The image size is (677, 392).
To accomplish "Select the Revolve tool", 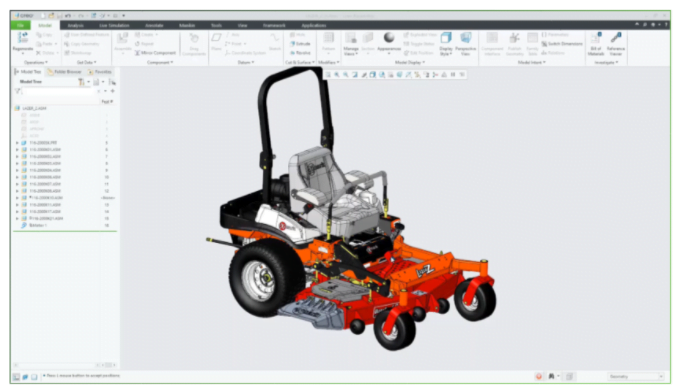I will [x=300, y=53].
